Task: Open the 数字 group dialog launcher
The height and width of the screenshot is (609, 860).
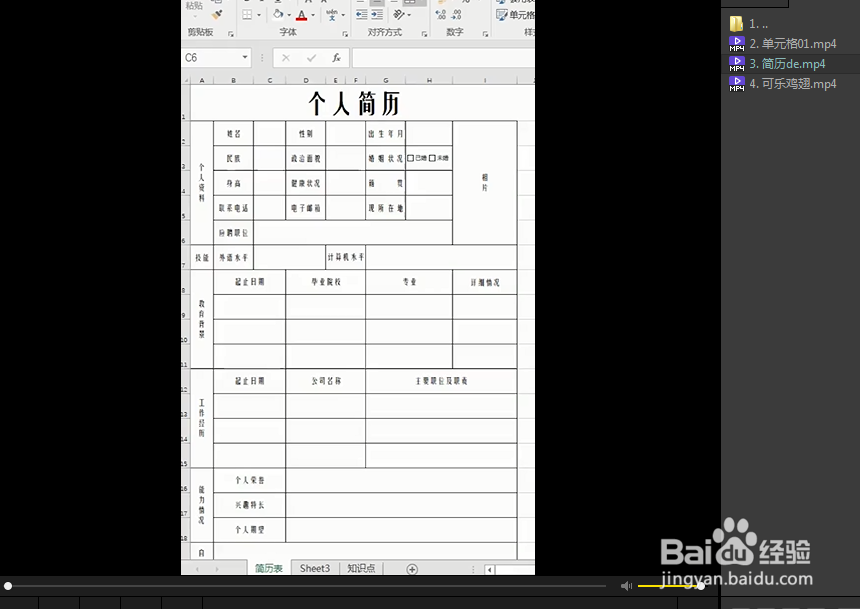Action: [x=485, y=34]
